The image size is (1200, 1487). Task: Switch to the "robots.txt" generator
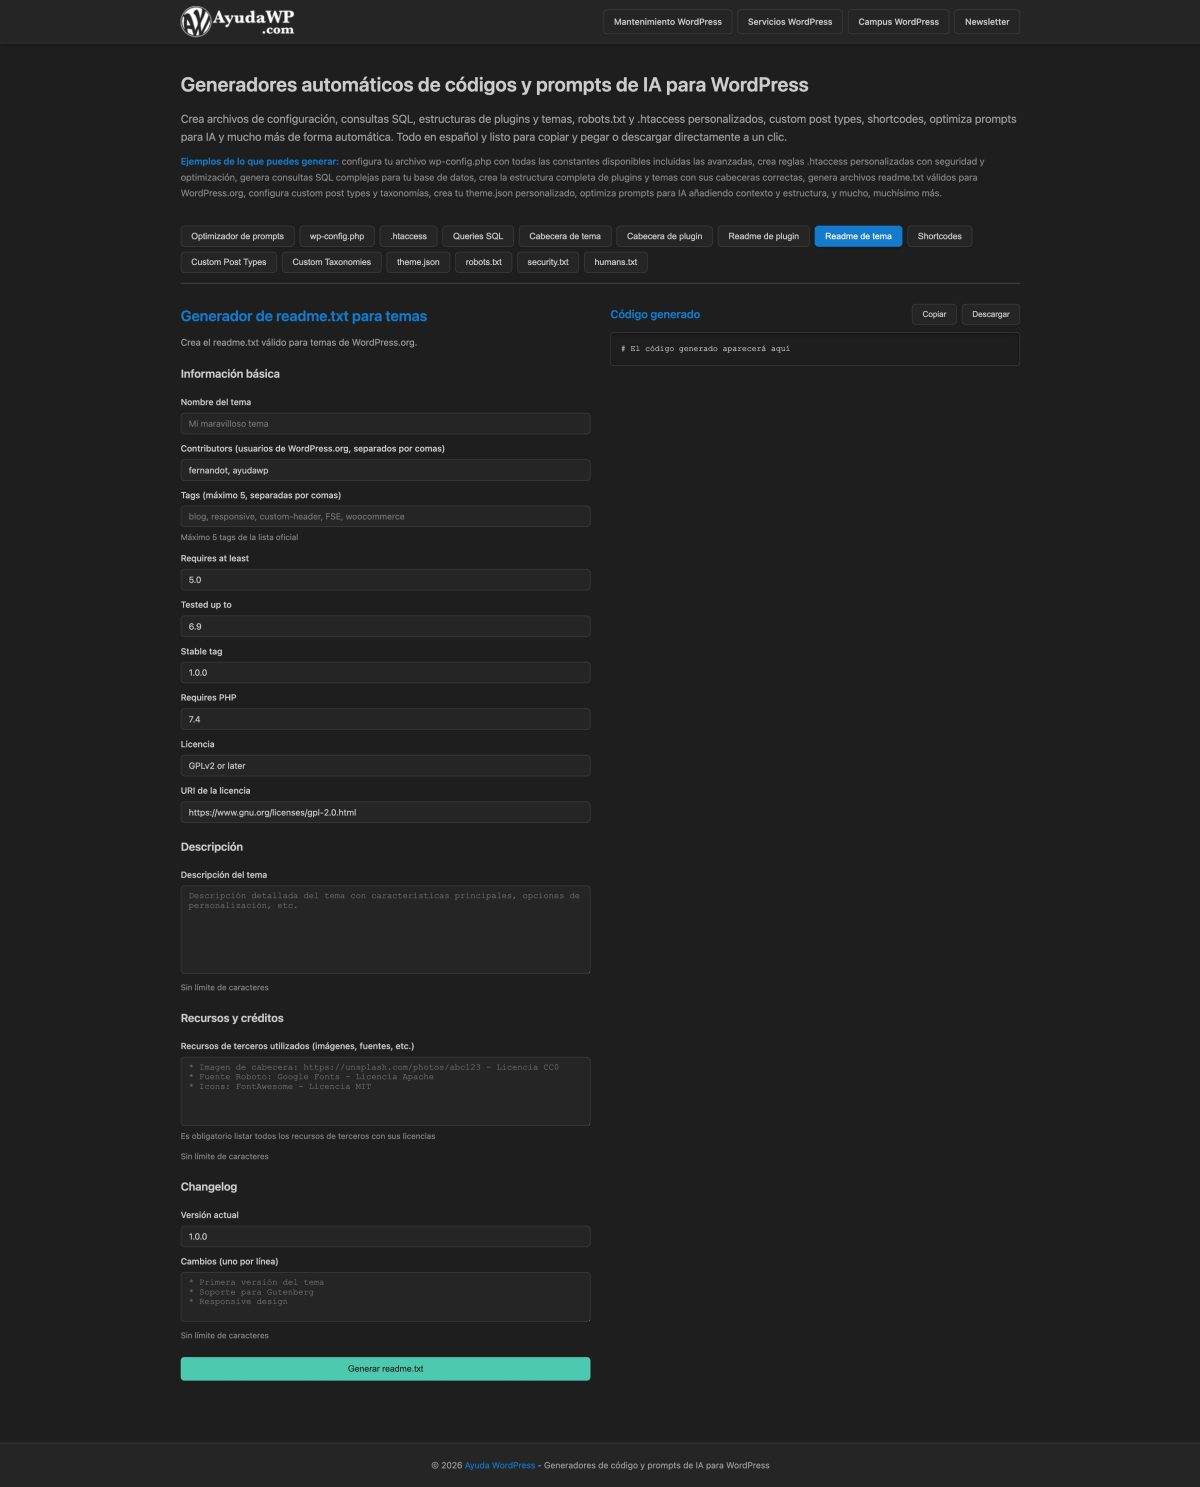(x=482, y=261)
